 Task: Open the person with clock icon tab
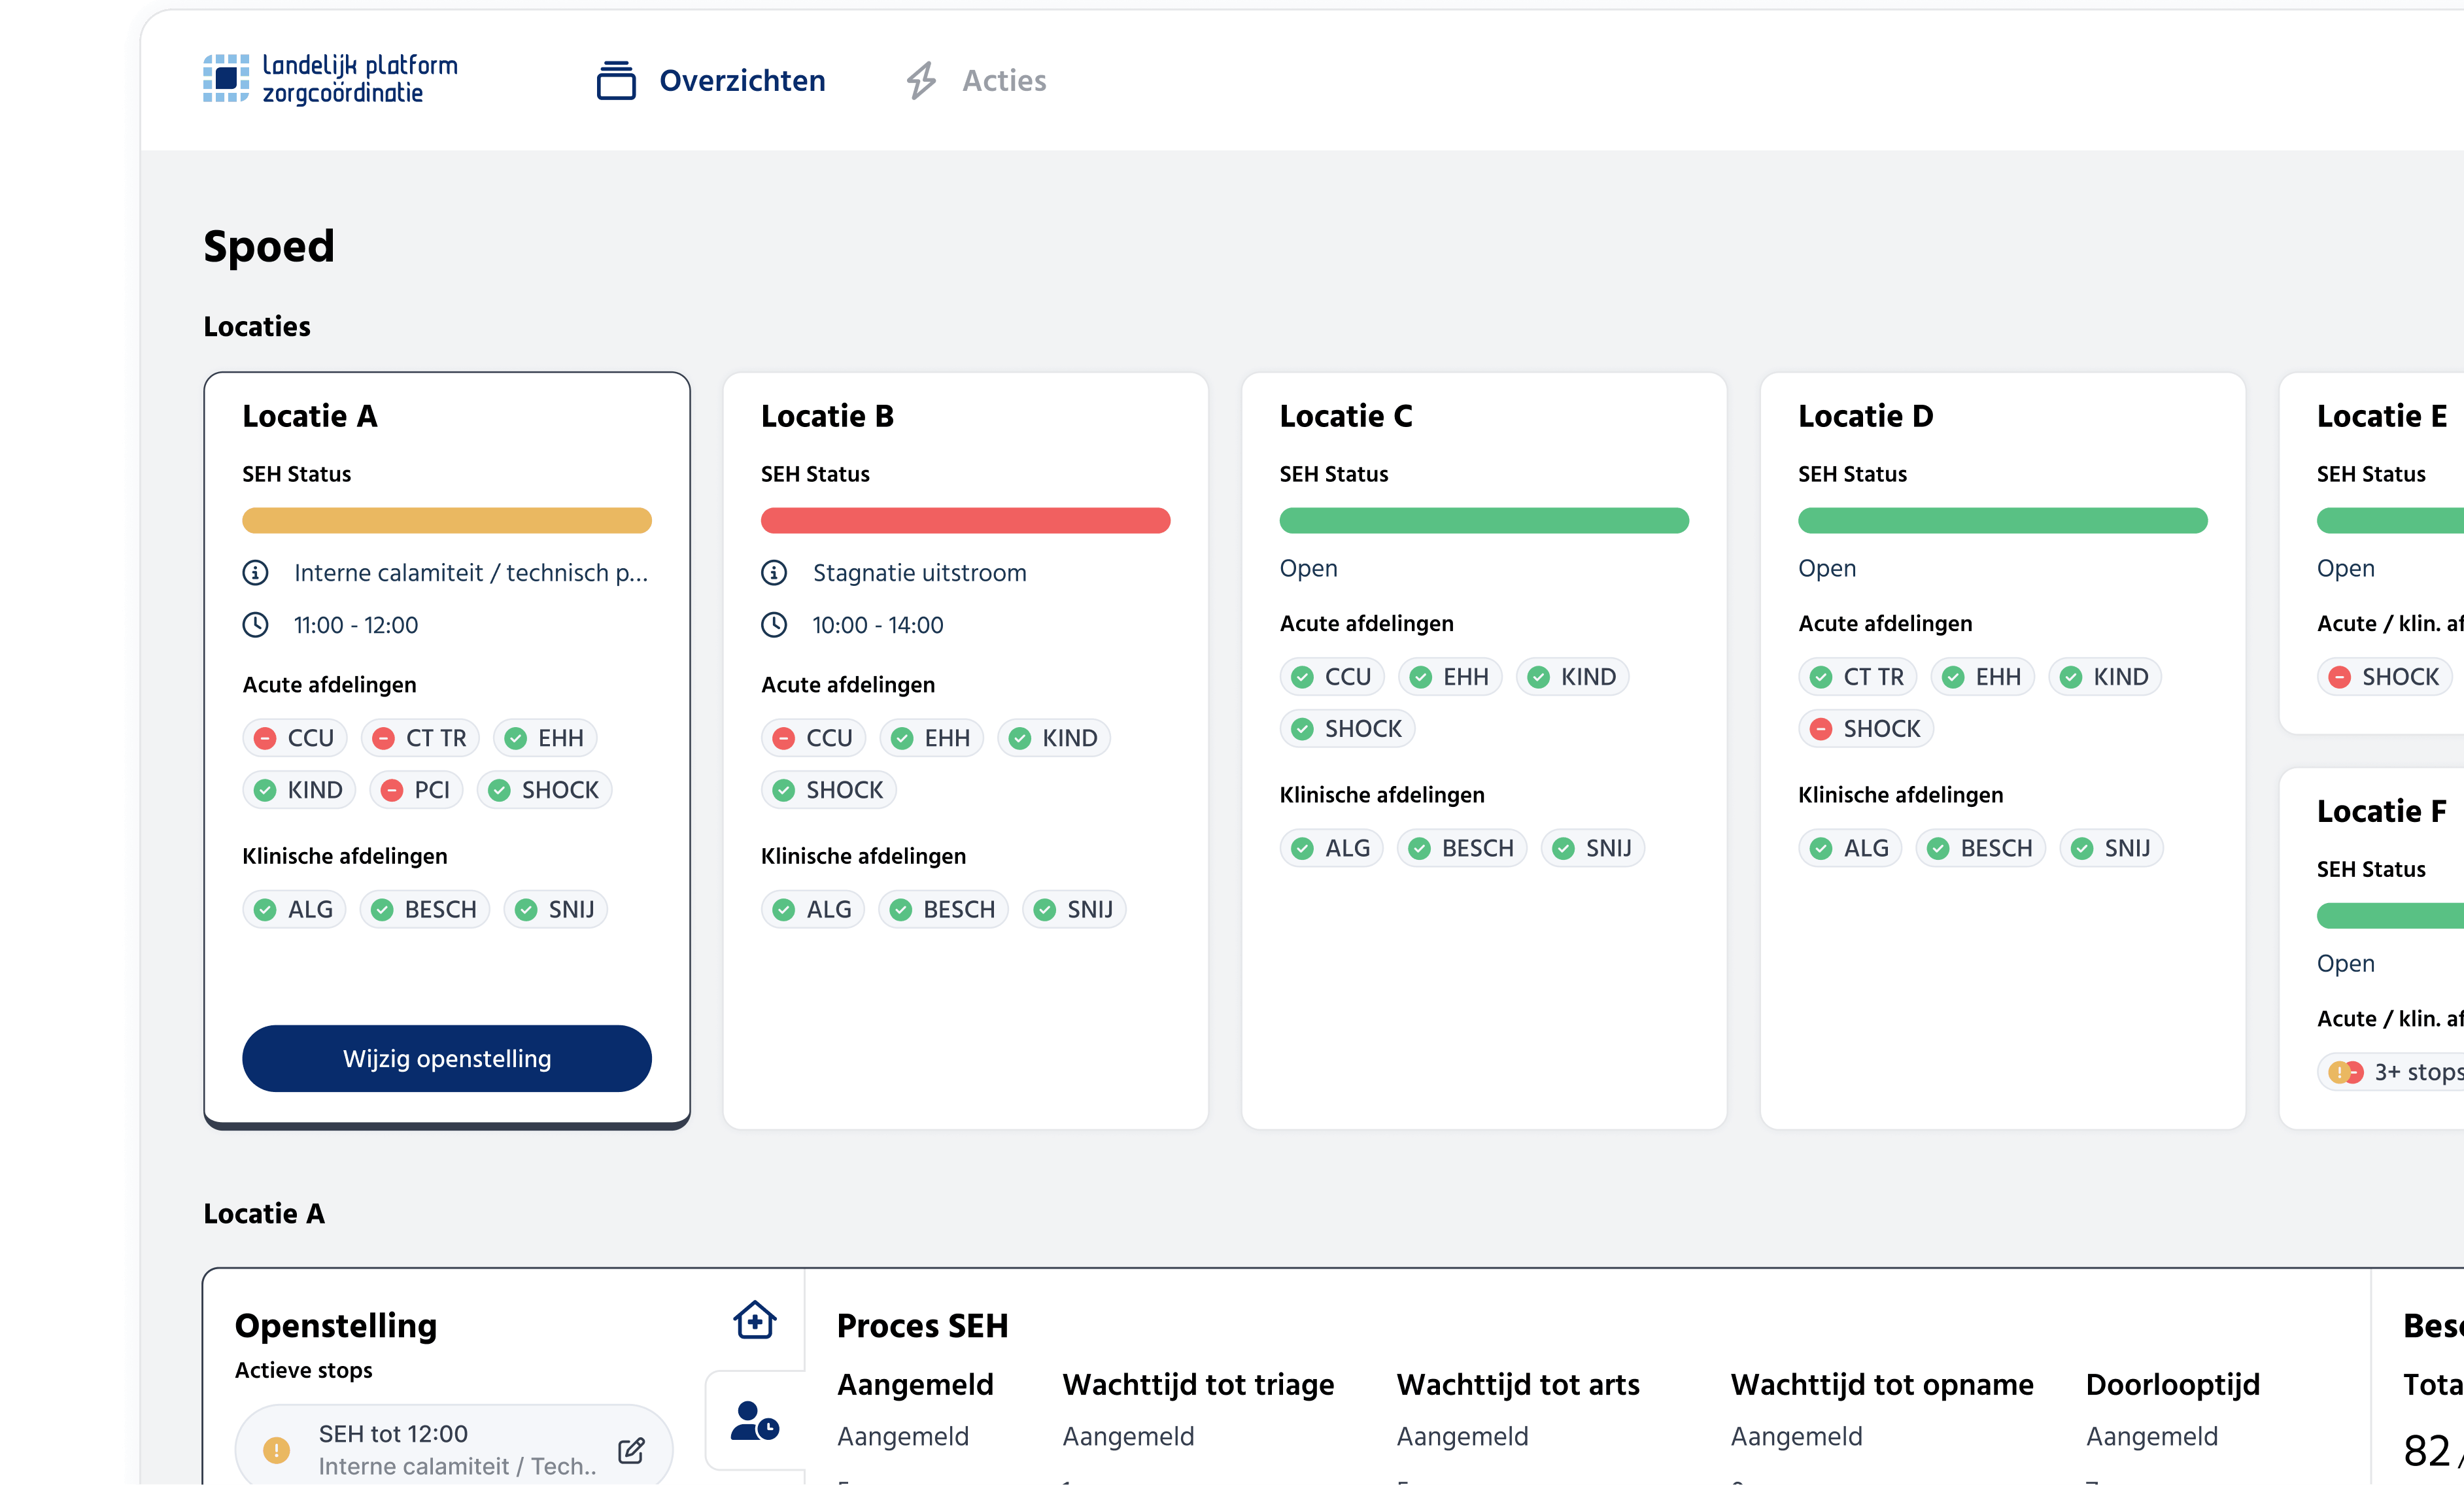click(755, 1420)
